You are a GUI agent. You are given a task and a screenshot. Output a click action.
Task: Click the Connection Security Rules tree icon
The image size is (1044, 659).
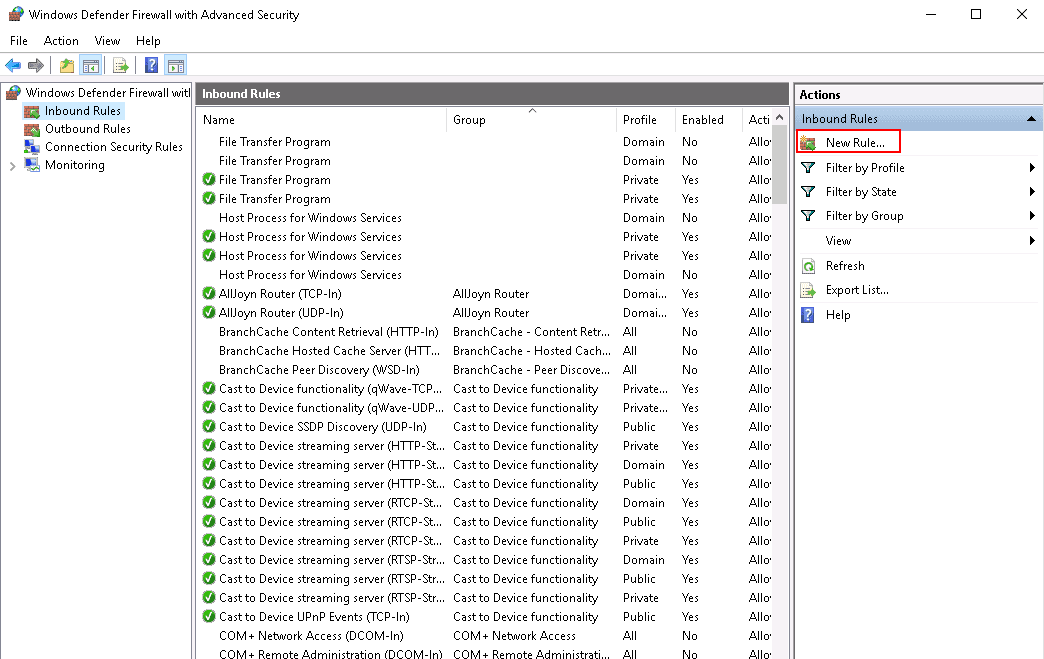(31, 147)
